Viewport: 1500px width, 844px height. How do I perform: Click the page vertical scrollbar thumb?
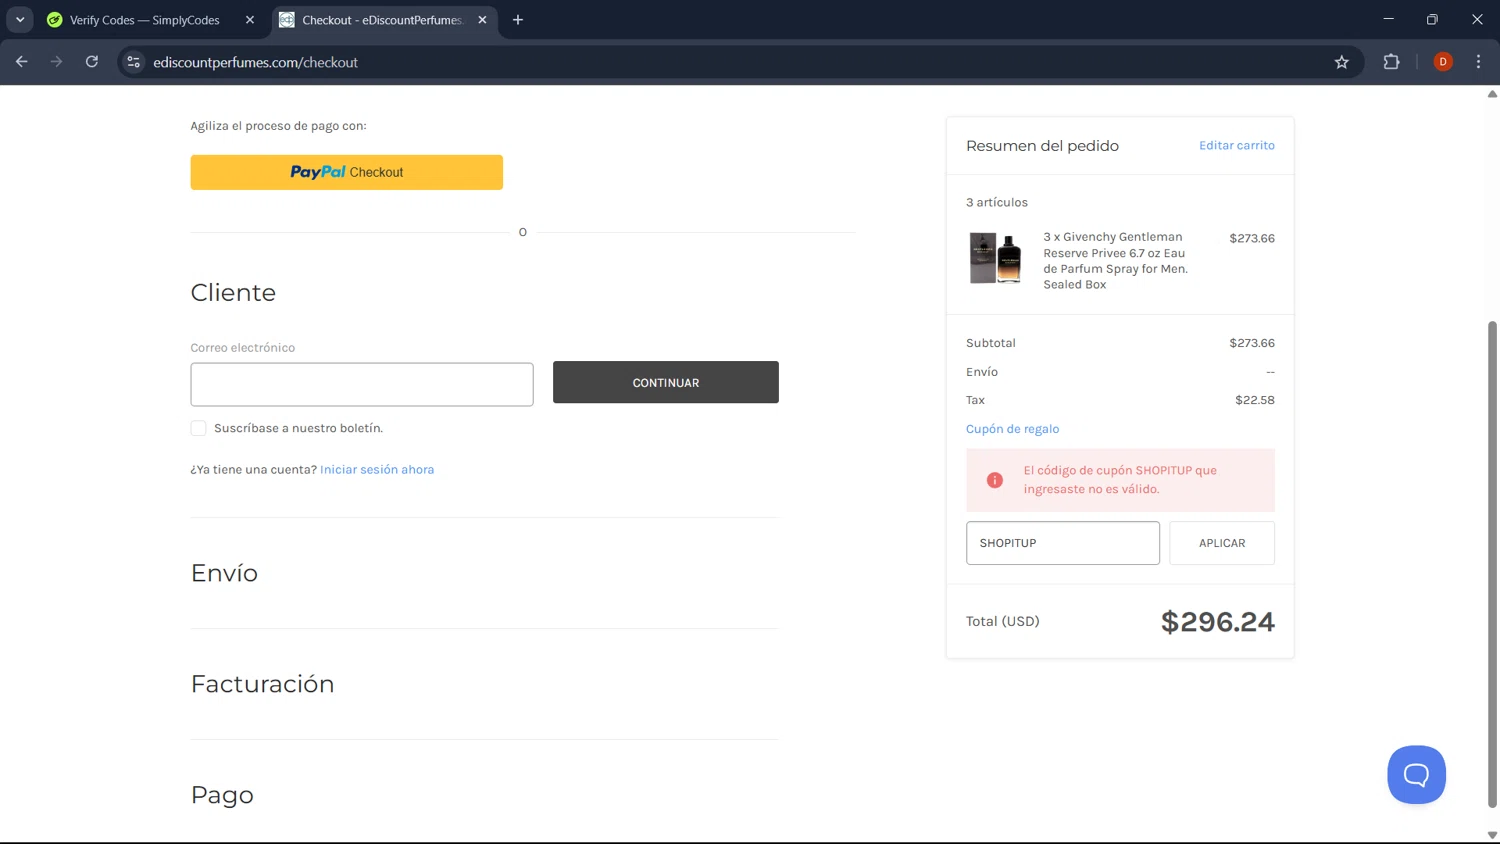pos(1492,564)
